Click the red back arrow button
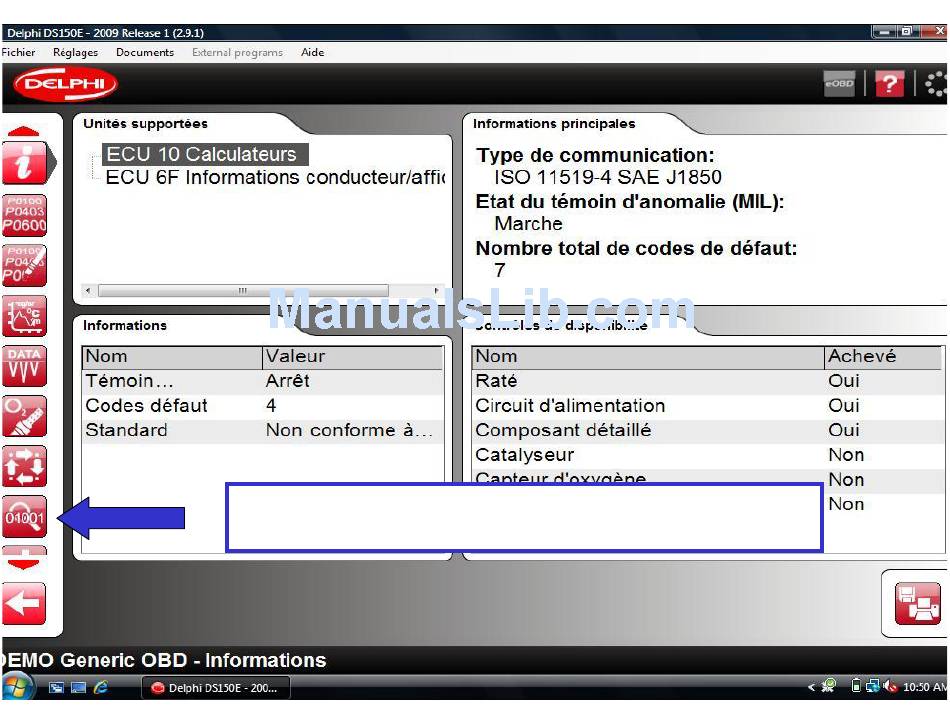950x725 pixels. (x=23, y=604)
